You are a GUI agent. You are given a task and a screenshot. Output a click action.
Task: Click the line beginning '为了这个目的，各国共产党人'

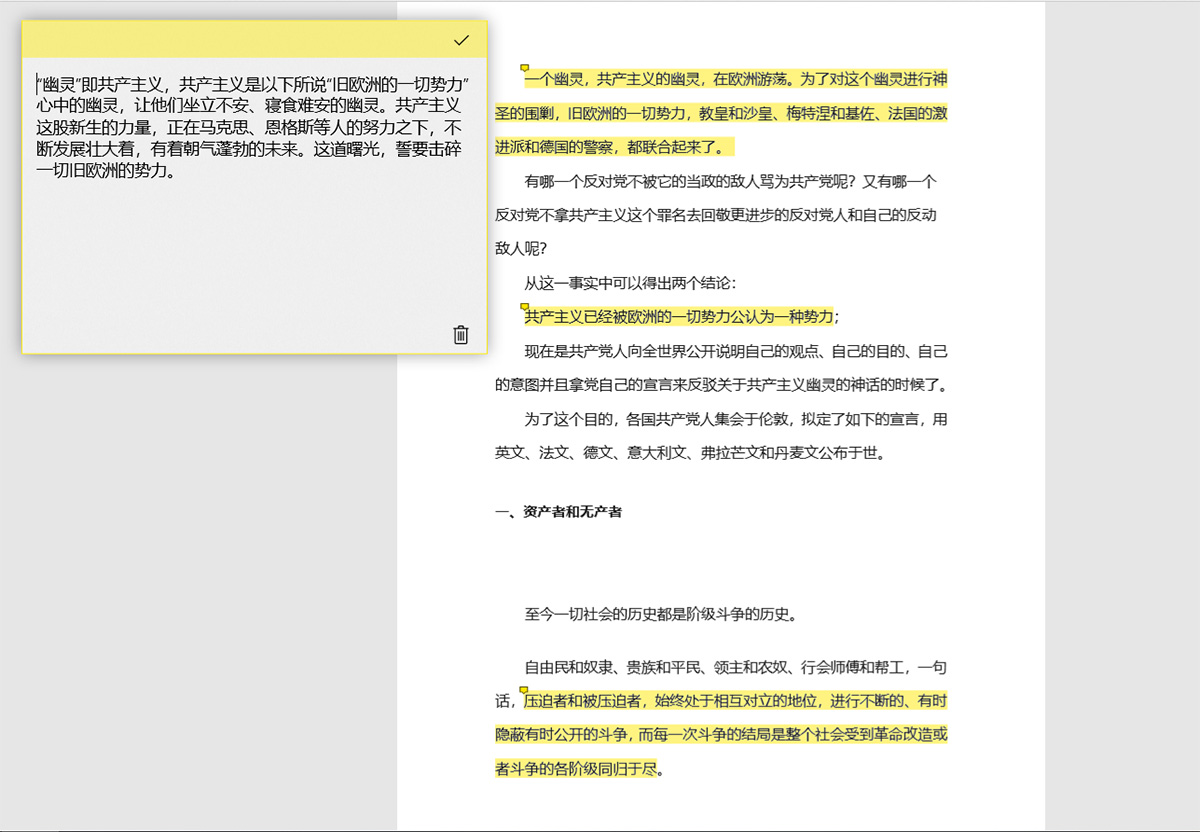point(735,419)
